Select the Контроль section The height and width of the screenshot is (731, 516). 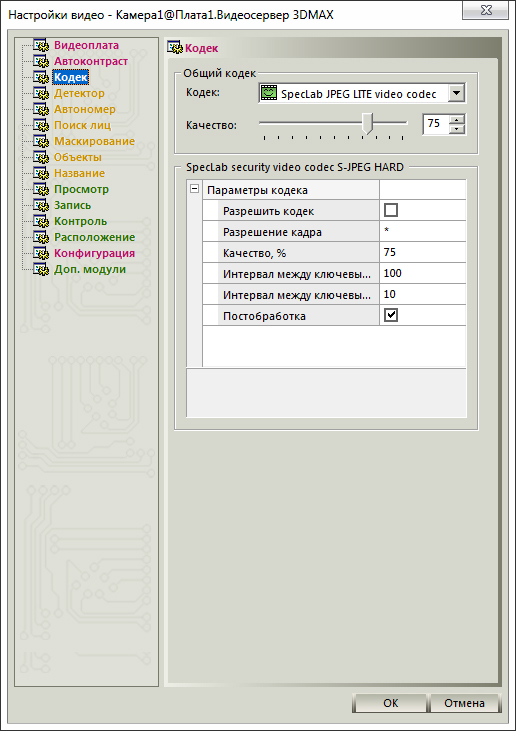(x=81, y=221)
